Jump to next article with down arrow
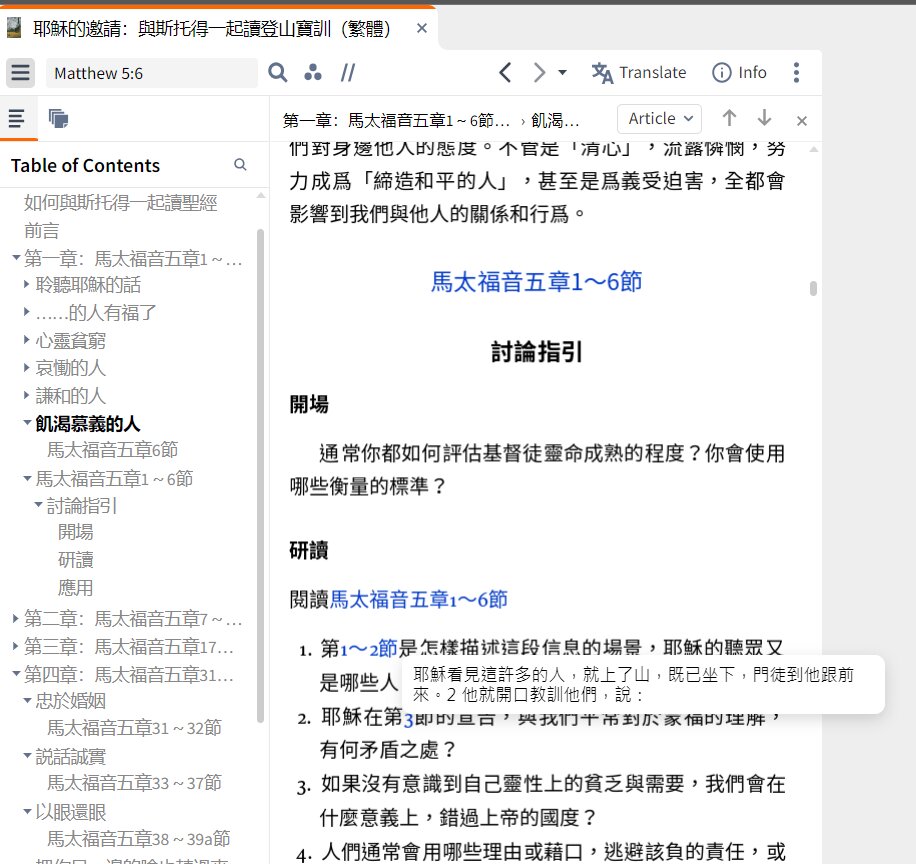916x864 pixels. 764,119
